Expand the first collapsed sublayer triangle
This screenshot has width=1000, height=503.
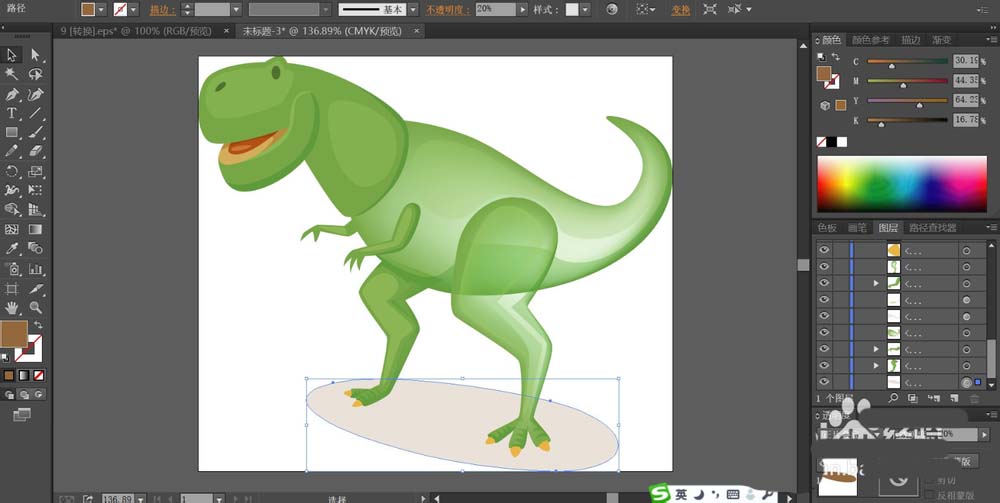(x=876, y=284)
